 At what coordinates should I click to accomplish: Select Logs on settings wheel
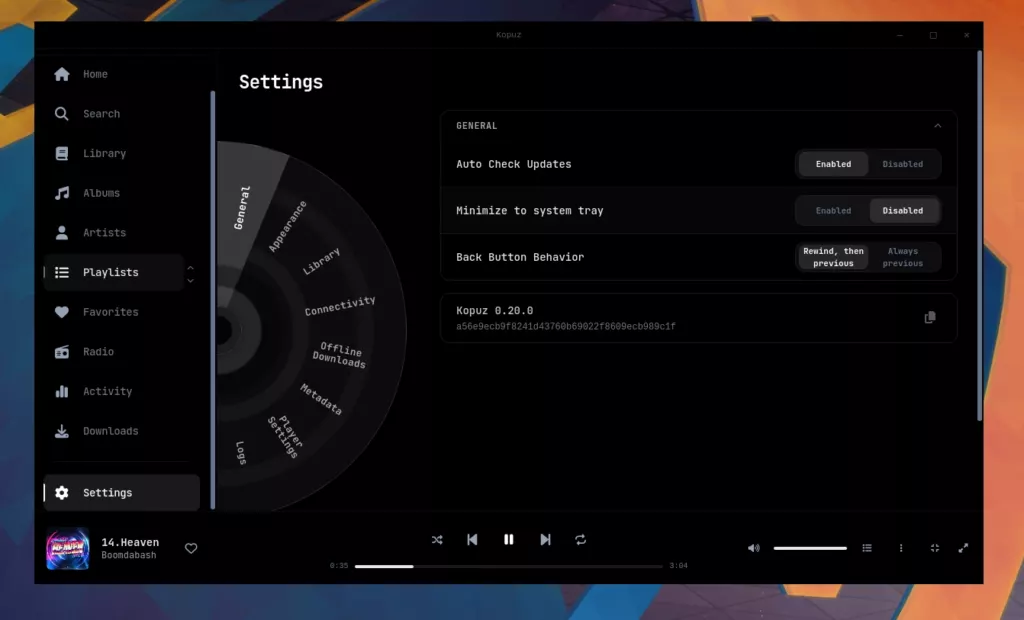point(241,452)
